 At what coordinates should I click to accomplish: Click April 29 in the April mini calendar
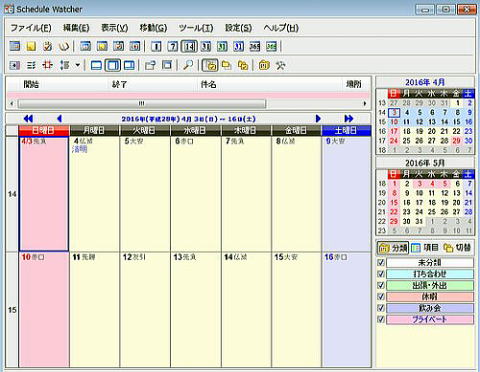456,141
